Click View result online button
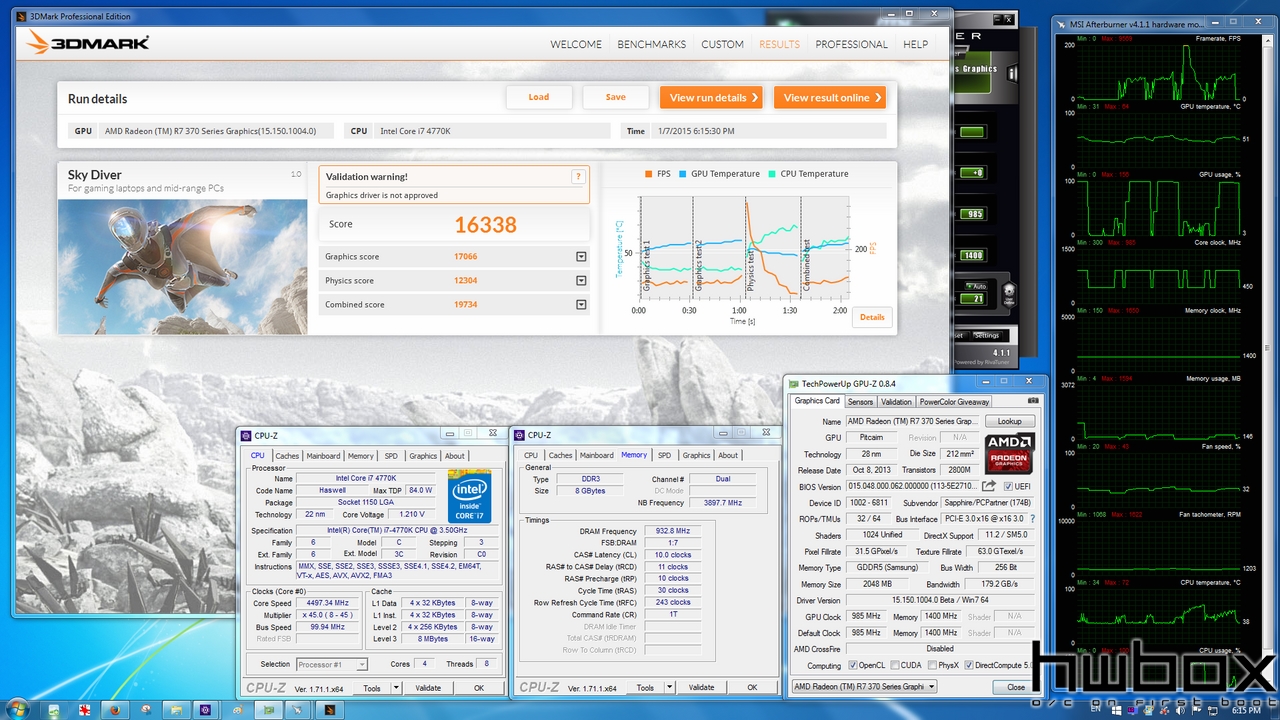Image resolution: width=1280 pixels, height=720 pixels. 830,97
